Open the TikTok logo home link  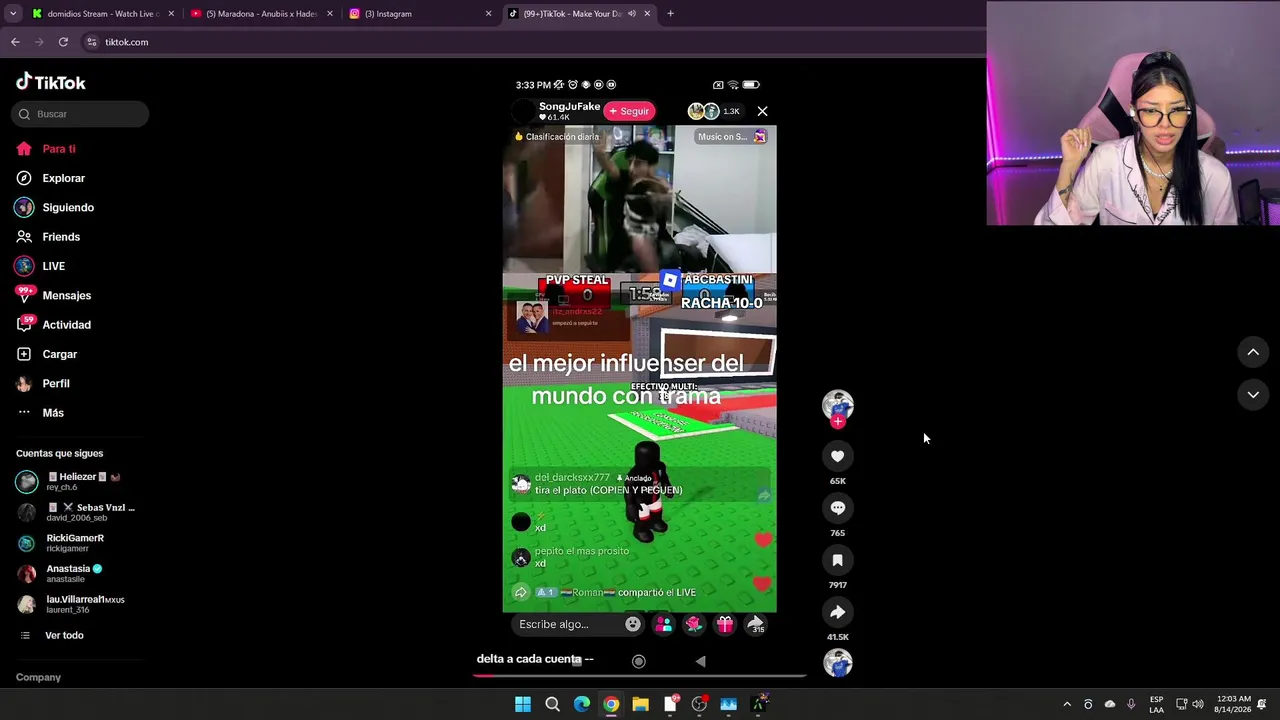tap(51, 82)
